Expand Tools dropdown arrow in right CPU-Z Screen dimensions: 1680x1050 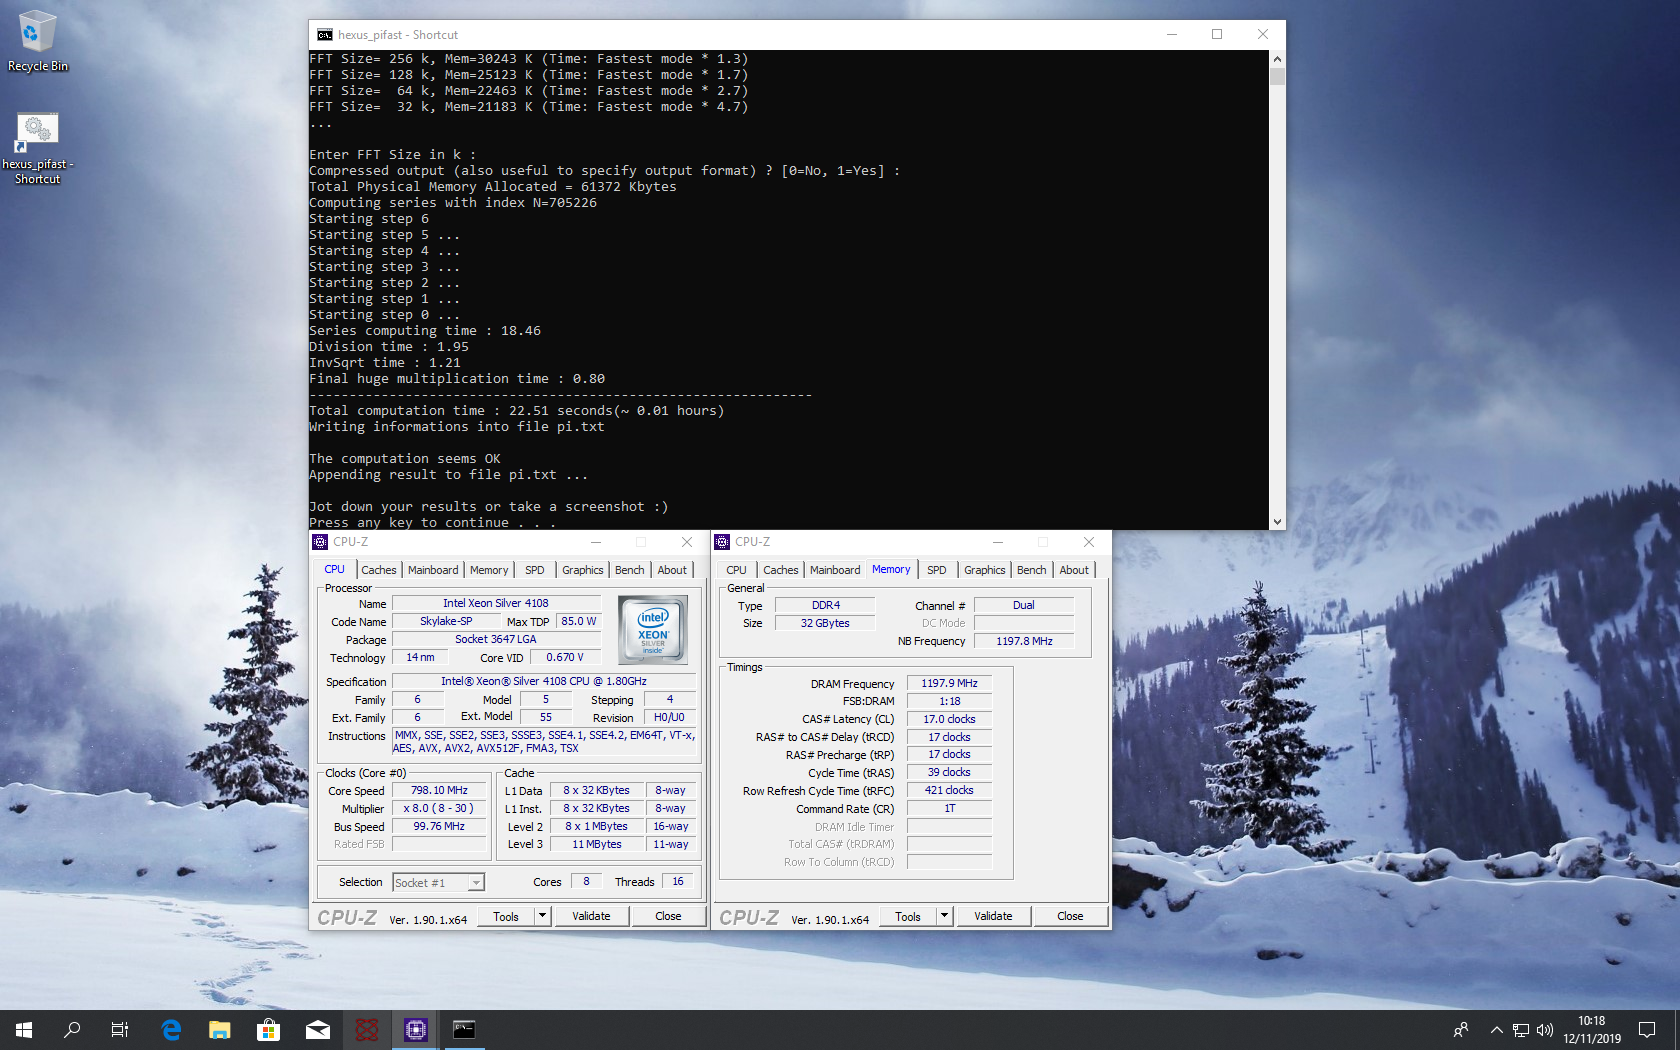click(x=944, y=916)
